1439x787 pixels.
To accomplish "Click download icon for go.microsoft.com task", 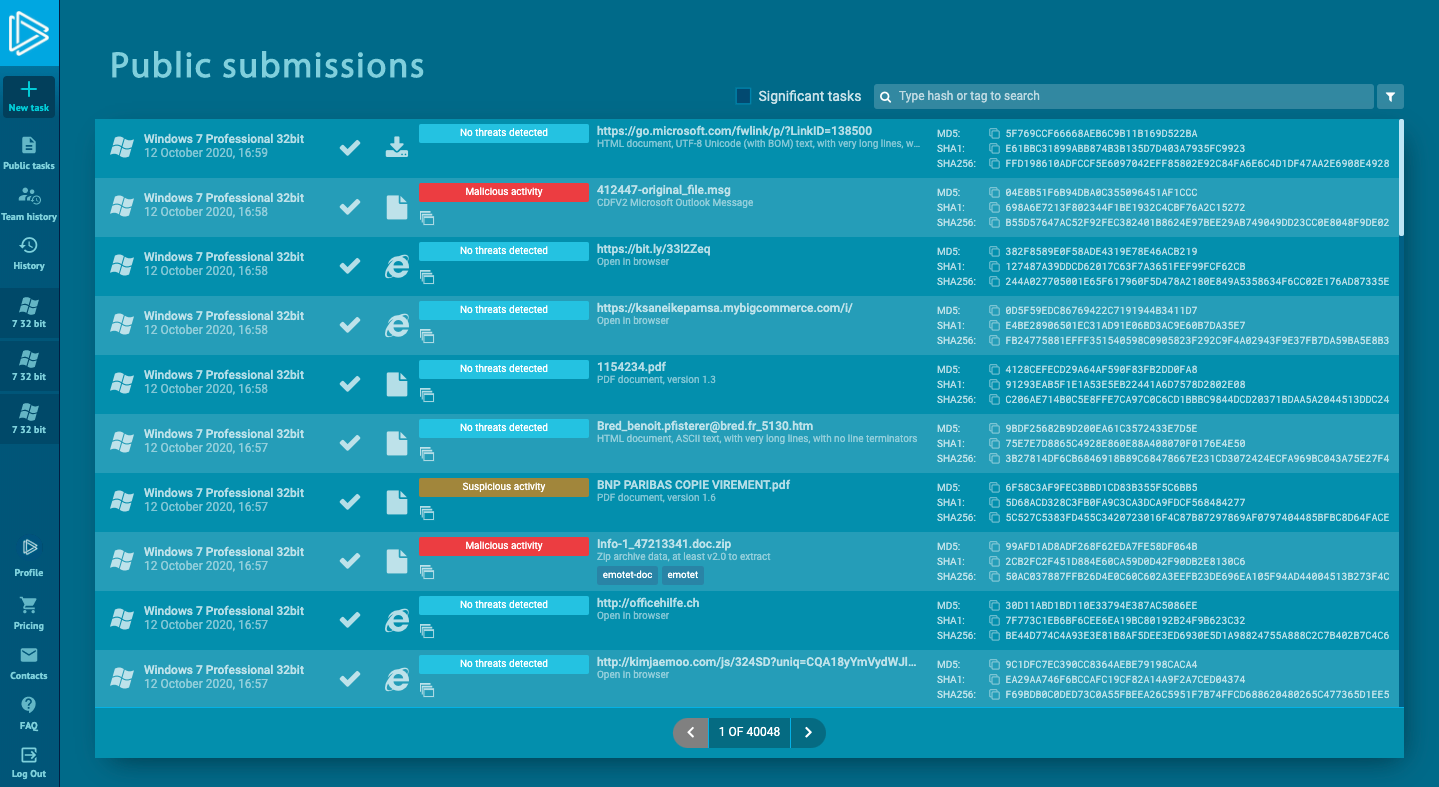I will [397, 148].
